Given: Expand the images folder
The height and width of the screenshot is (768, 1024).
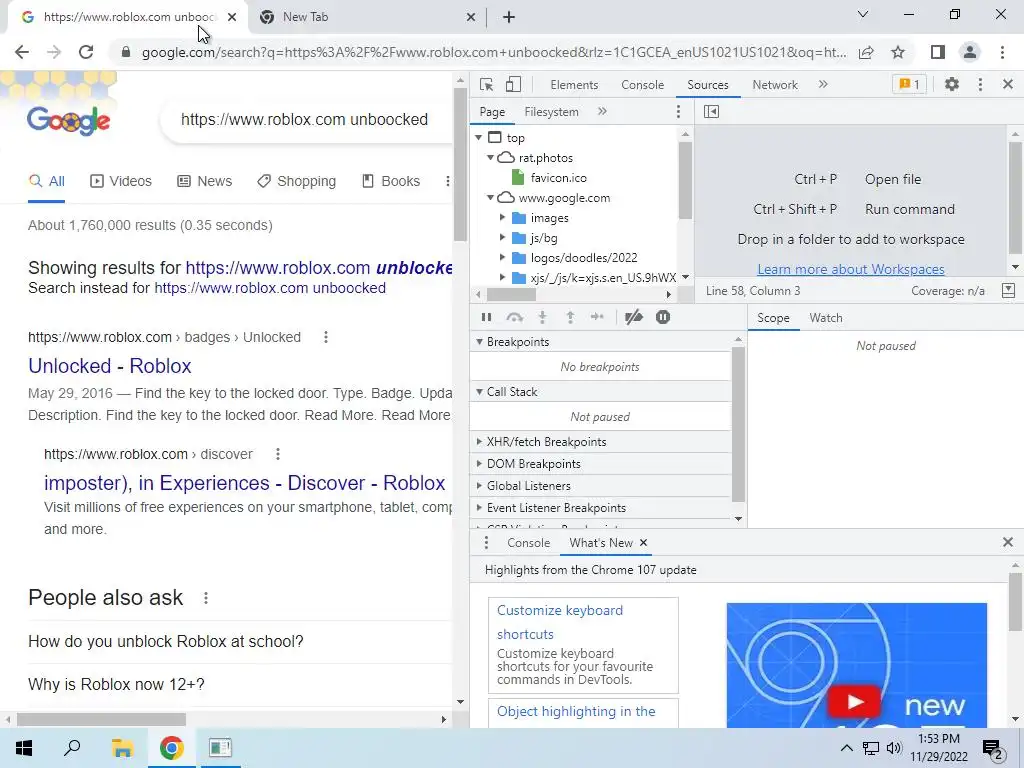Looking at the screenshot, I should tap(502, 218).
